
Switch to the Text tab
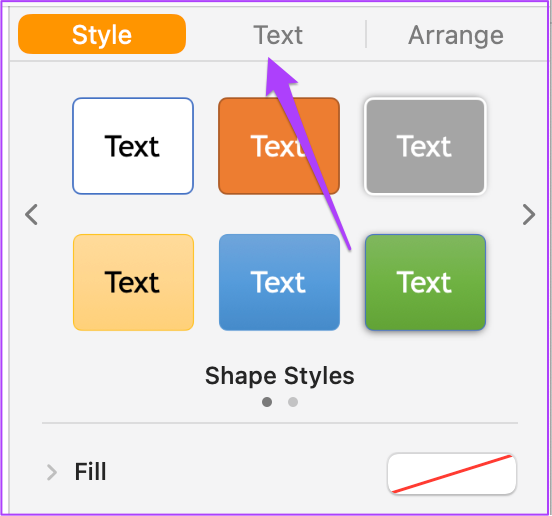(x=278, y=35)
